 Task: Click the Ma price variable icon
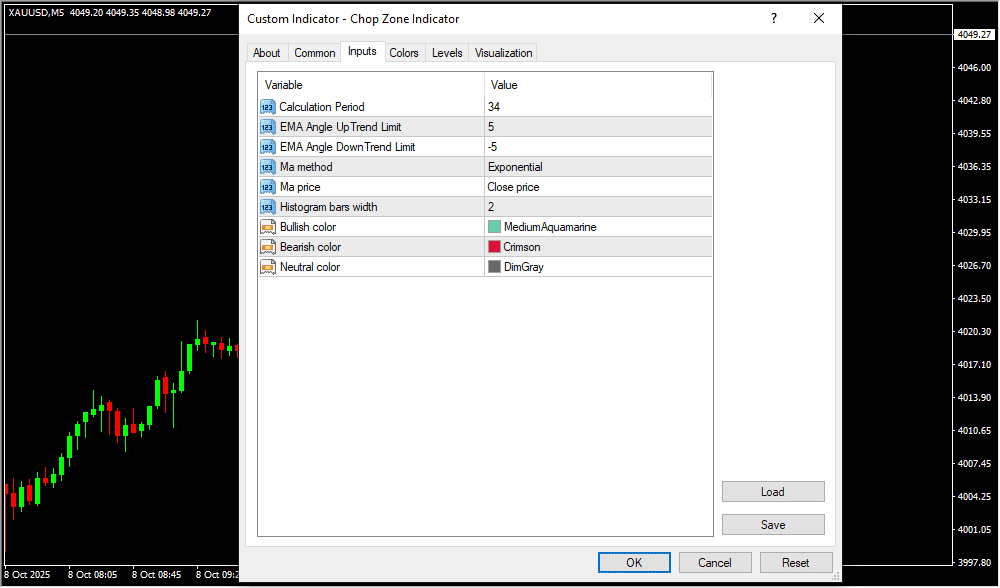pyautogui.click(x=267, y=187)
